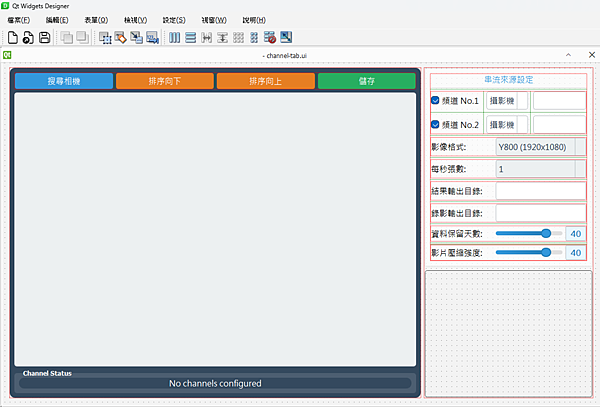Click the blue 搜尋相機 button

[64, 81]
